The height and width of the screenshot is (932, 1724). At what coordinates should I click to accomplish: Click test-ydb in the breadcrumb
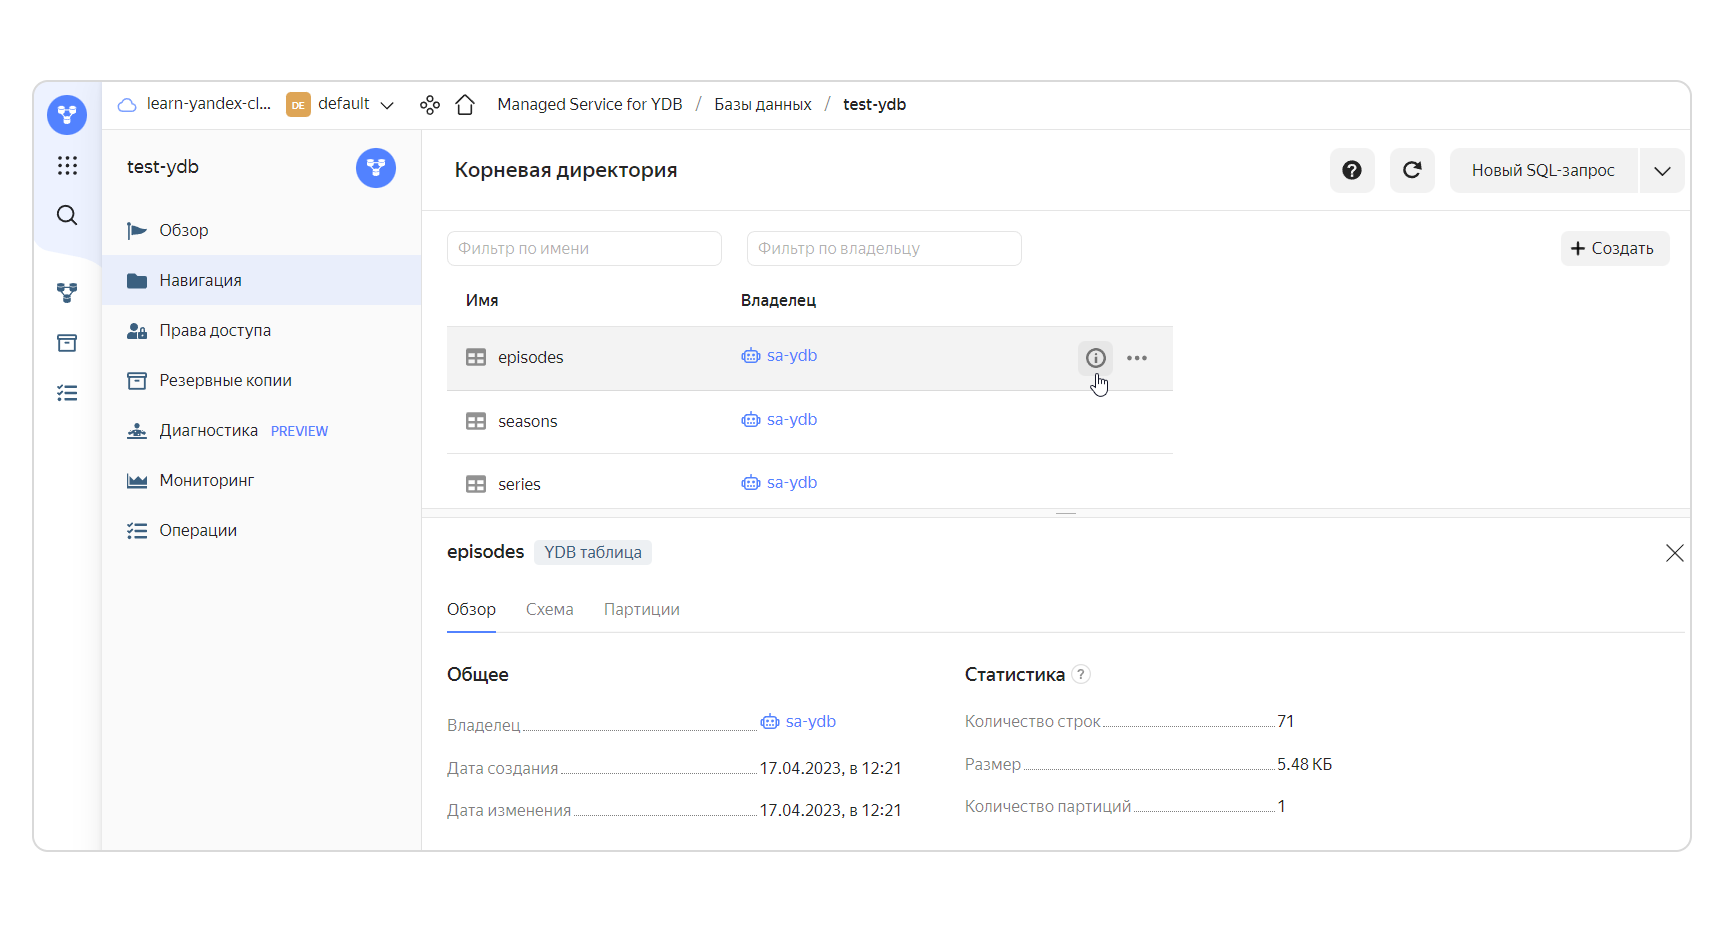tap(874, 104)
